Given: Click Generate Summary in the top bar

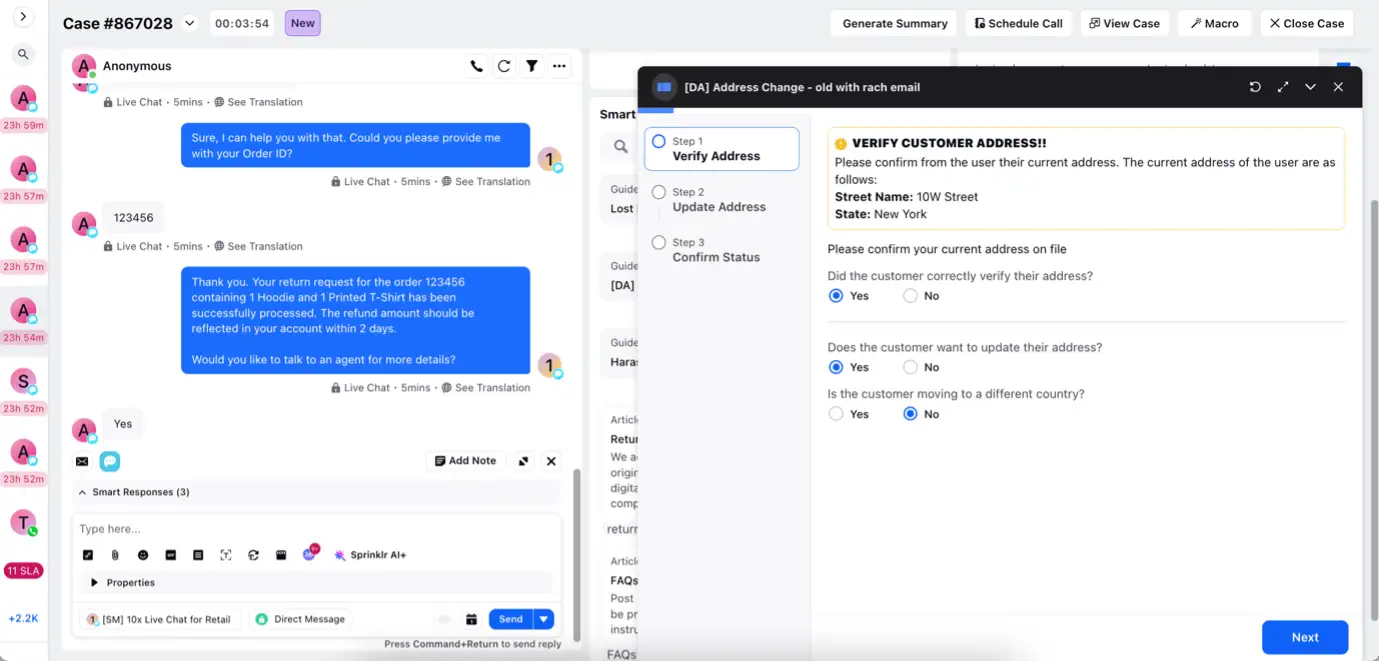Looking at the screenshot, I should pos(893,22).
